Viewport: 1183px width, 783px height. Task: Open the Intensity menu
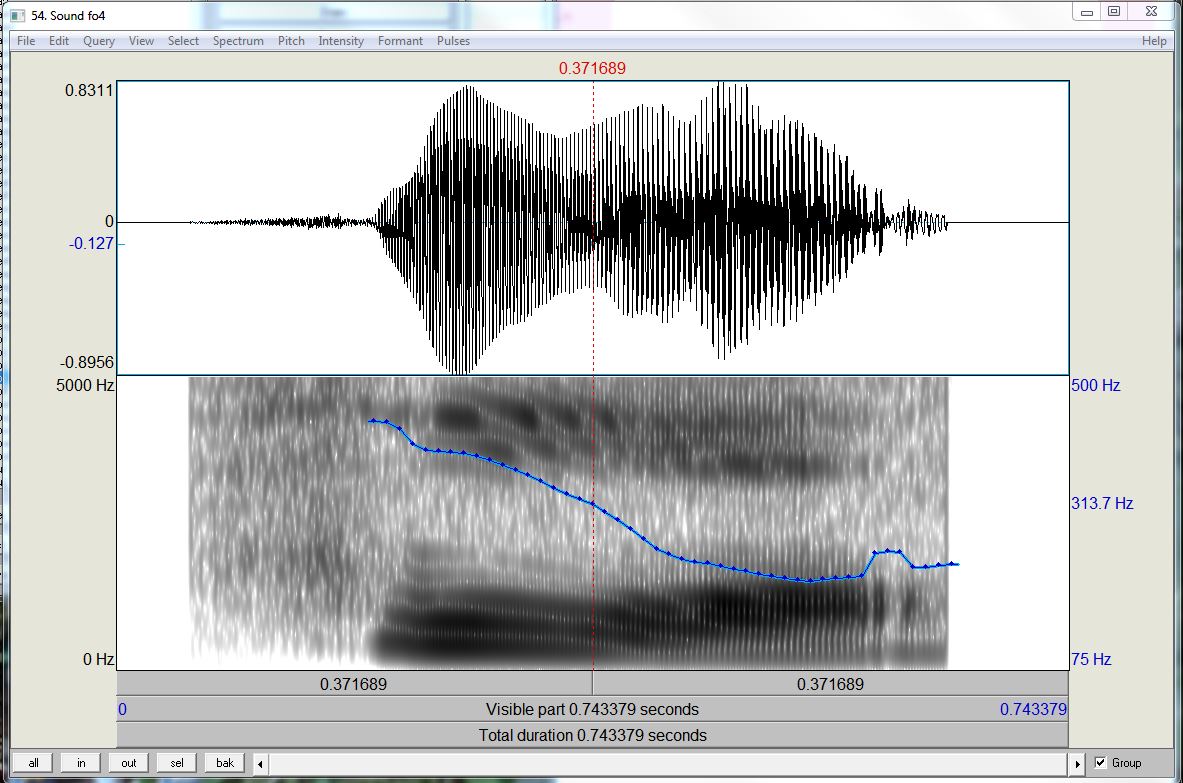(x=341, y=41)
